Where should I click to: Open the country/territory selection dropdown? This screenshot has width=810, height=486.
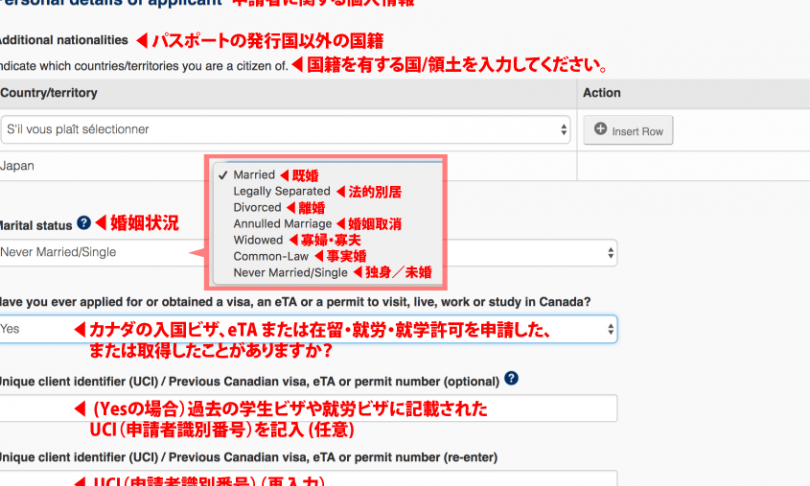coord(285,129)
